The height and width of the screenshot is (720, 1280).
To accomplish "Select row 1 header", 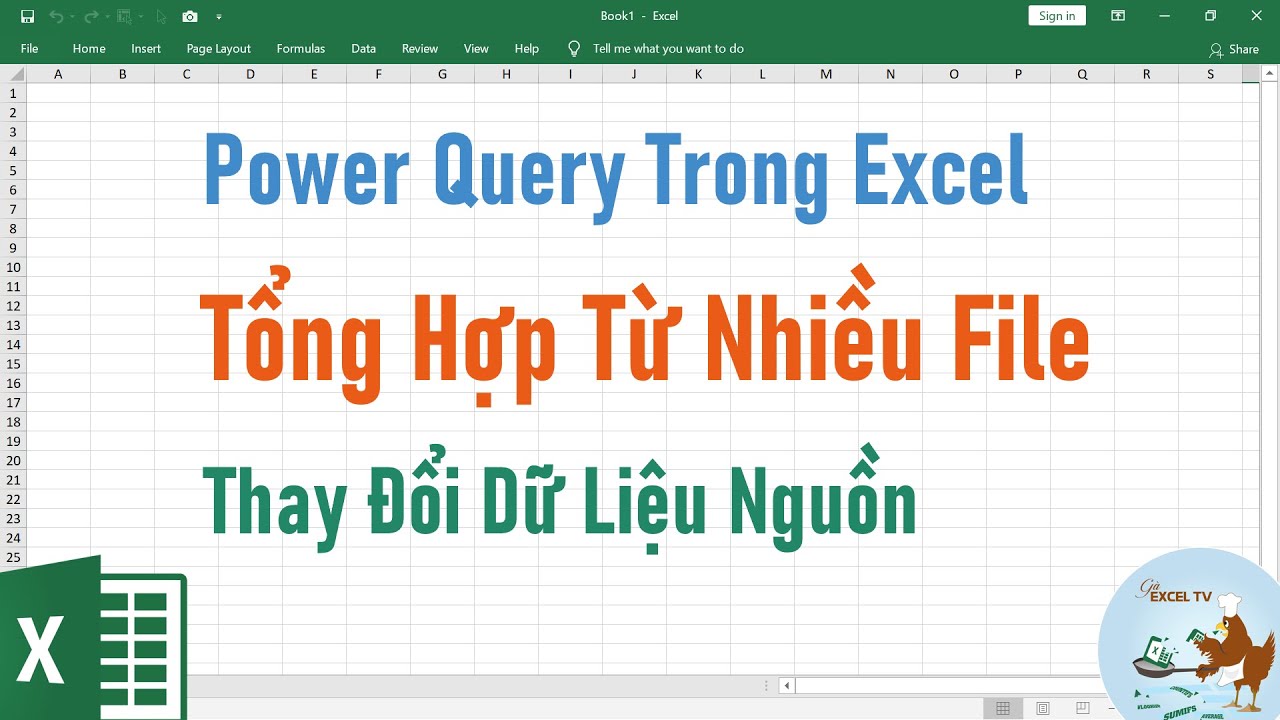I will pyautogui.click(x=13, y=93).
